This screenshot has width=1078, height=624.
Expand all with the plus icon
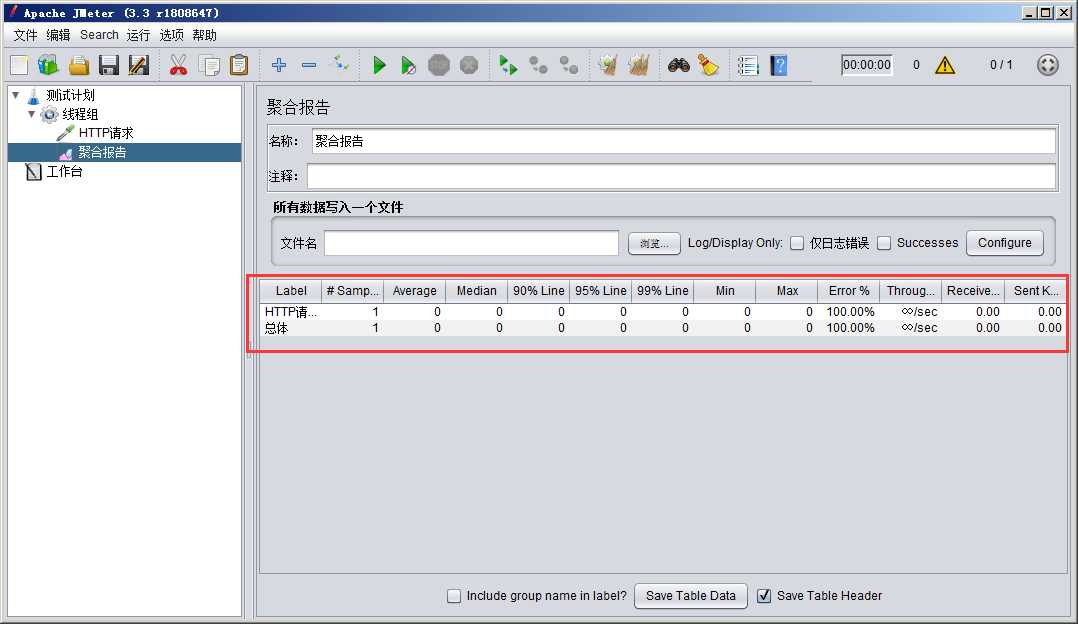[x=278, y=65]
